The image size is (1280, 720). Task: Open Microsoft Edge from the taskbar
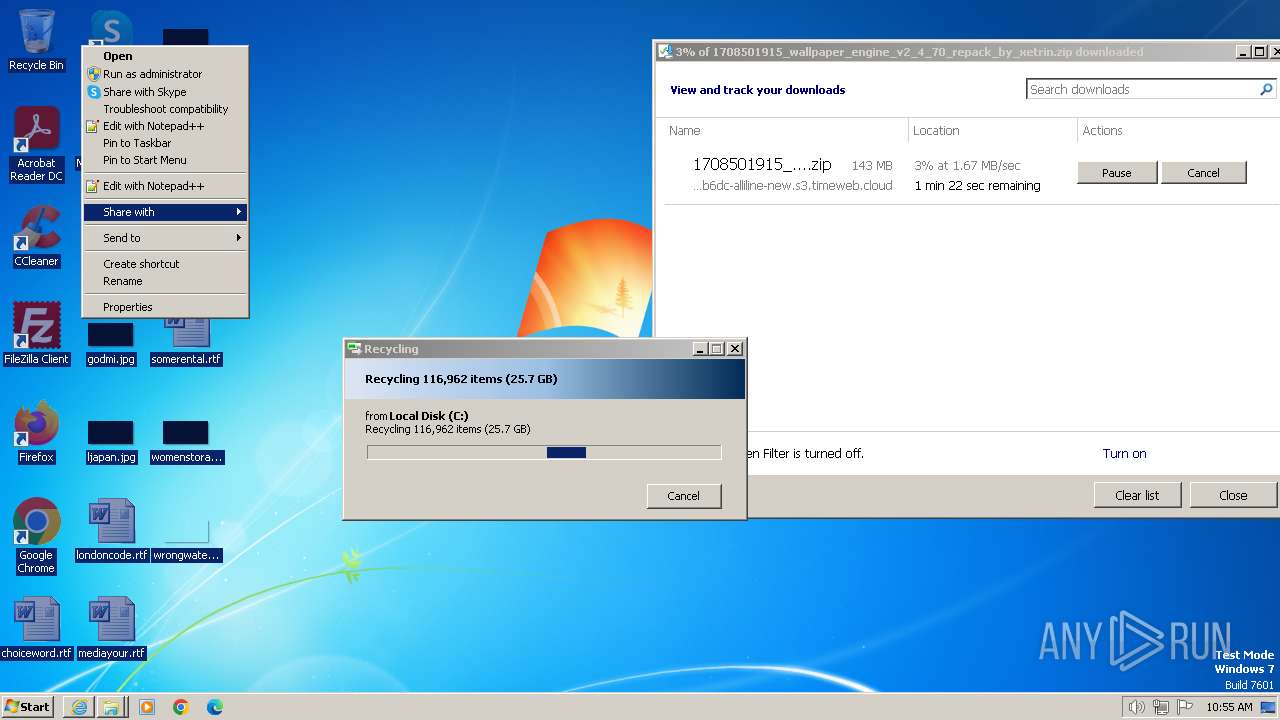click(215, 707)
